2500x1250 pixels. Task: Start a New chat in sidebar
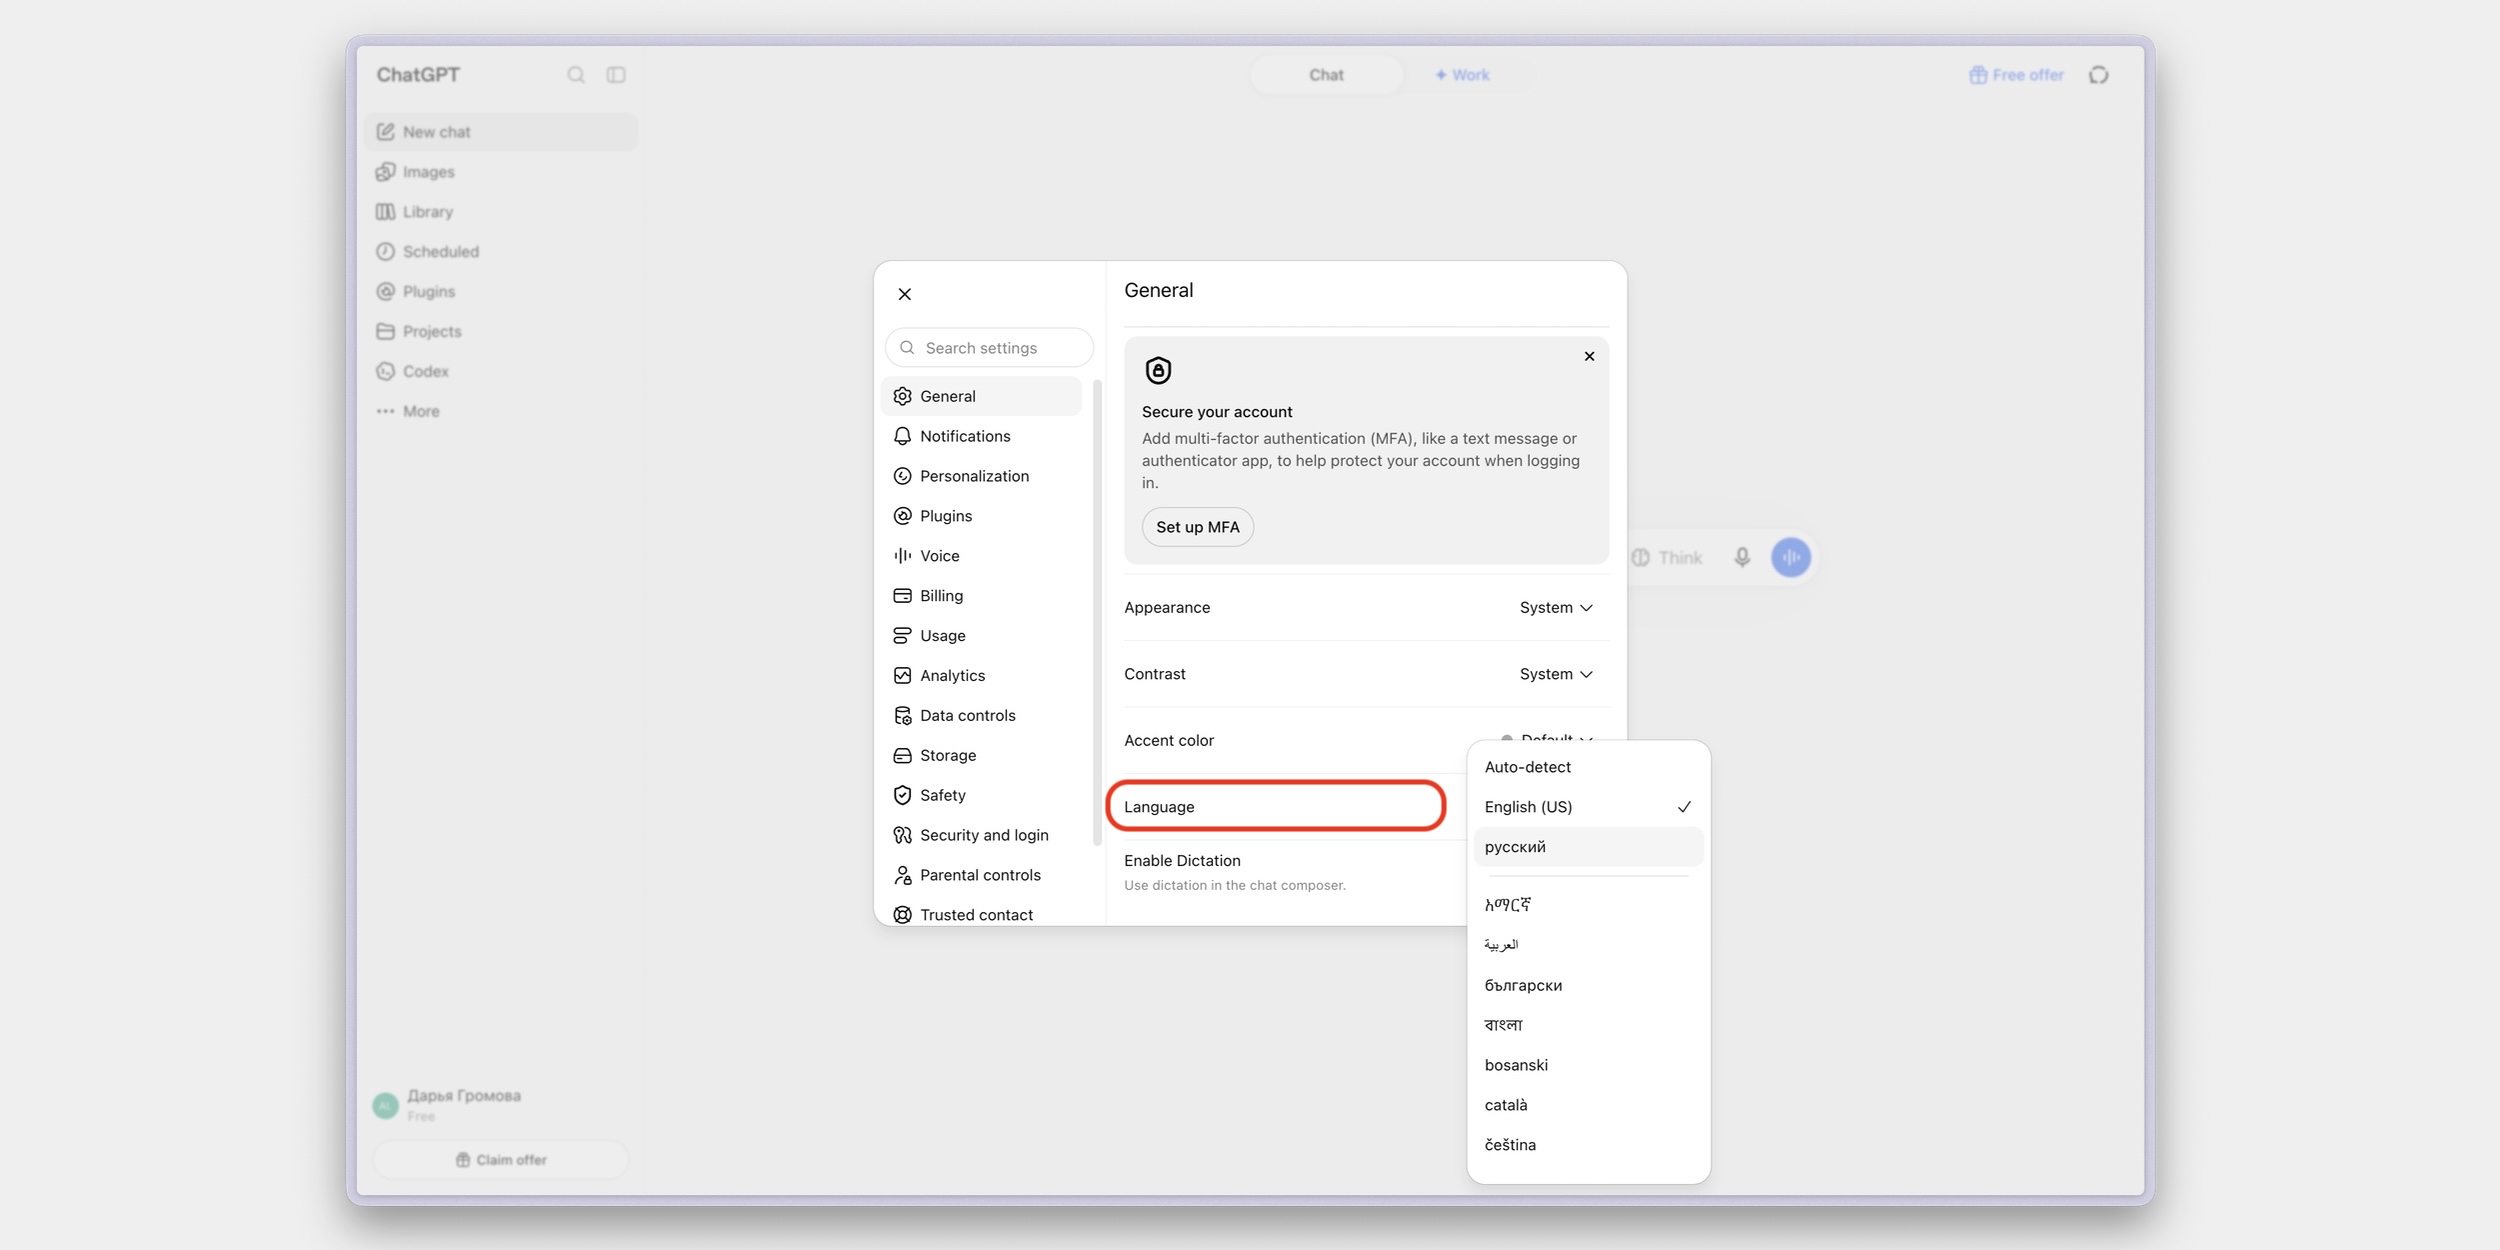[501, 132]
